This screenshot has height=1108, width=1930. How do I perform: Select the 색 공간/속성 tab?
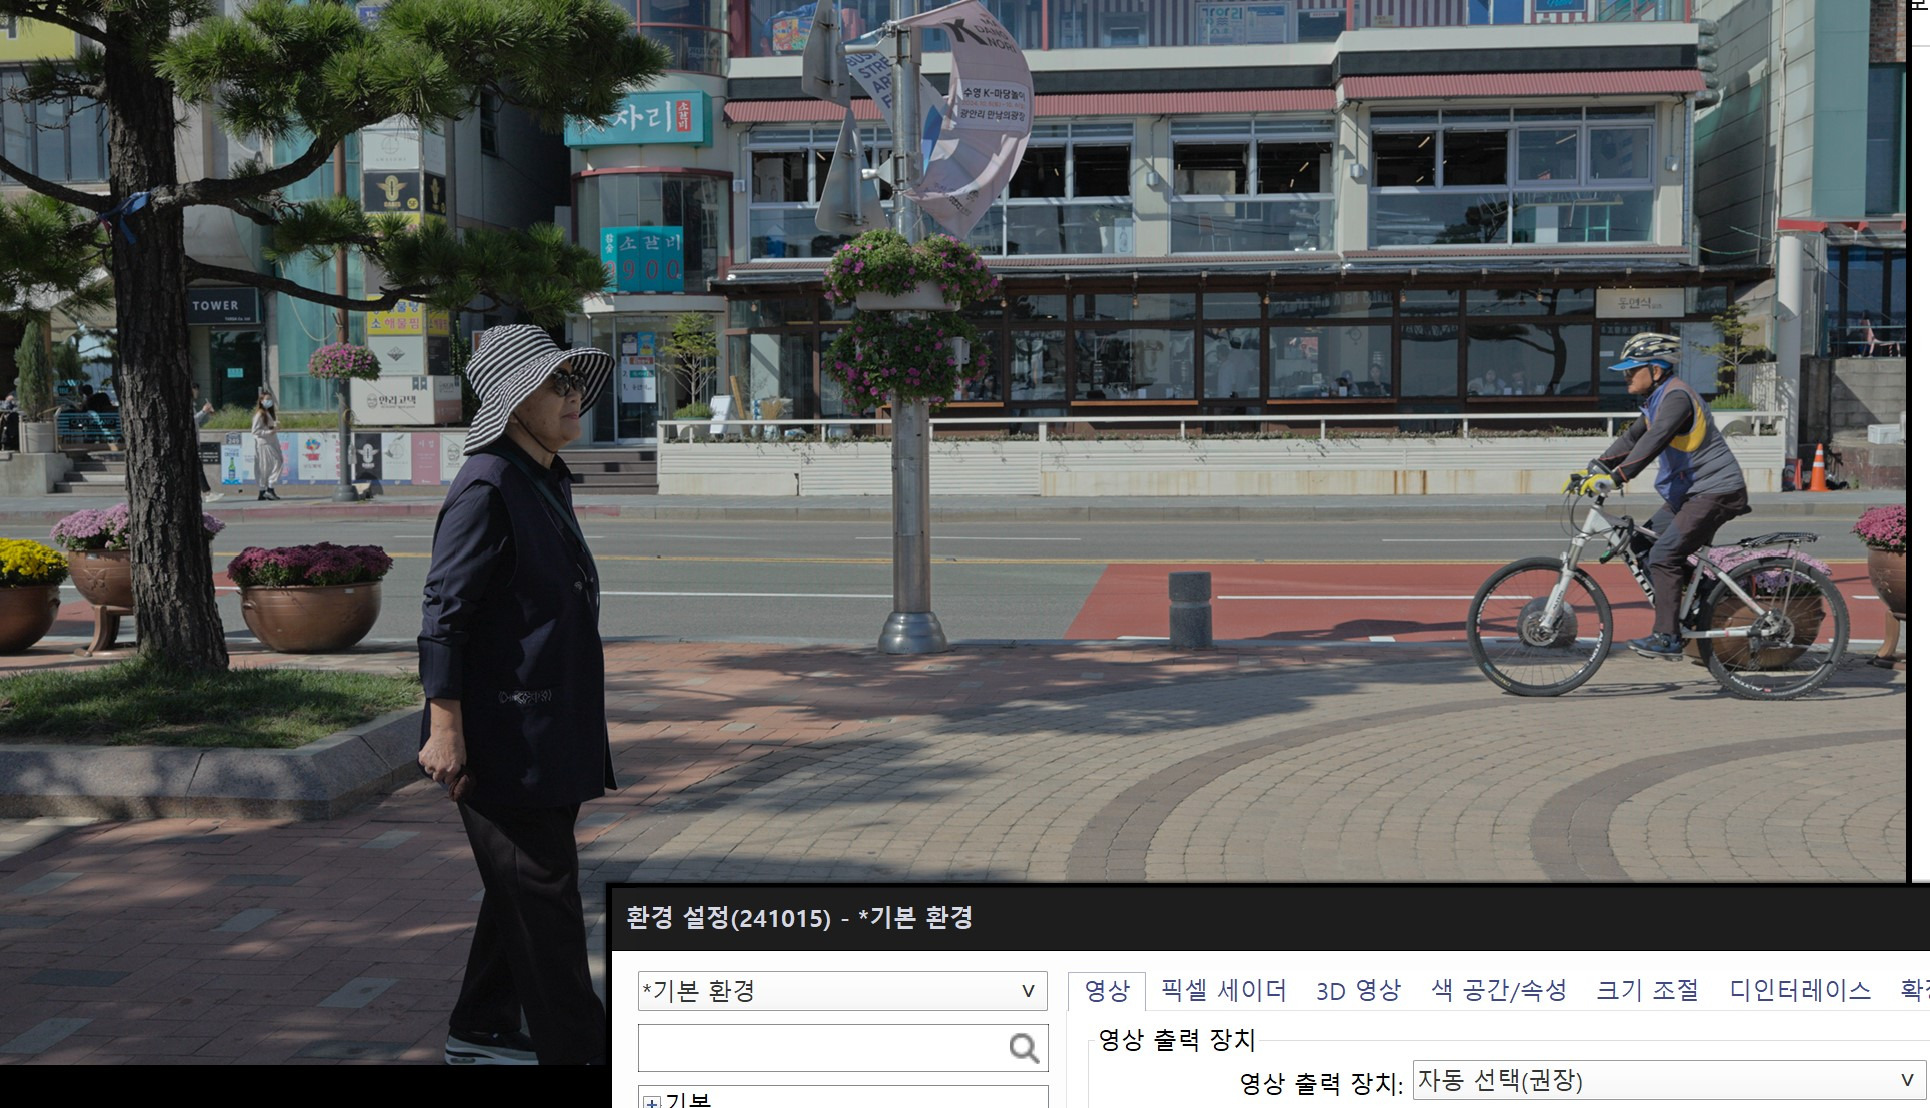coord(1498,991)
